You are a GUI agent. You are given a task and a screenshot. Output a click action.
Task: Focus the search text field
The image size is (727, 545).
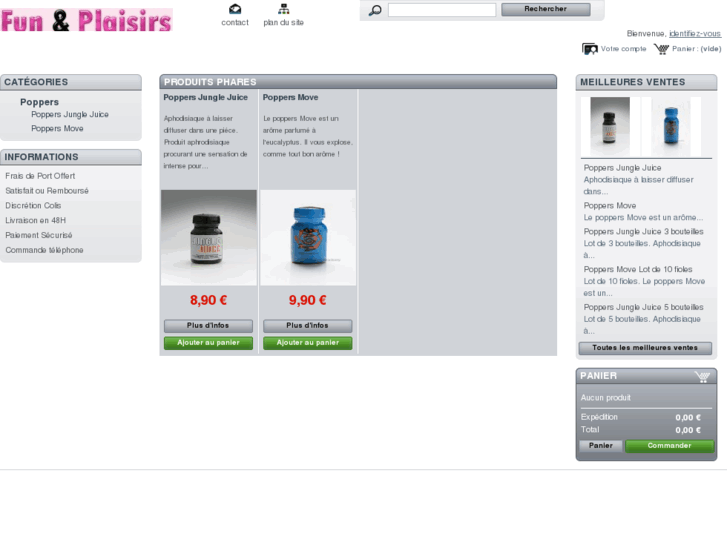(442, 10)
